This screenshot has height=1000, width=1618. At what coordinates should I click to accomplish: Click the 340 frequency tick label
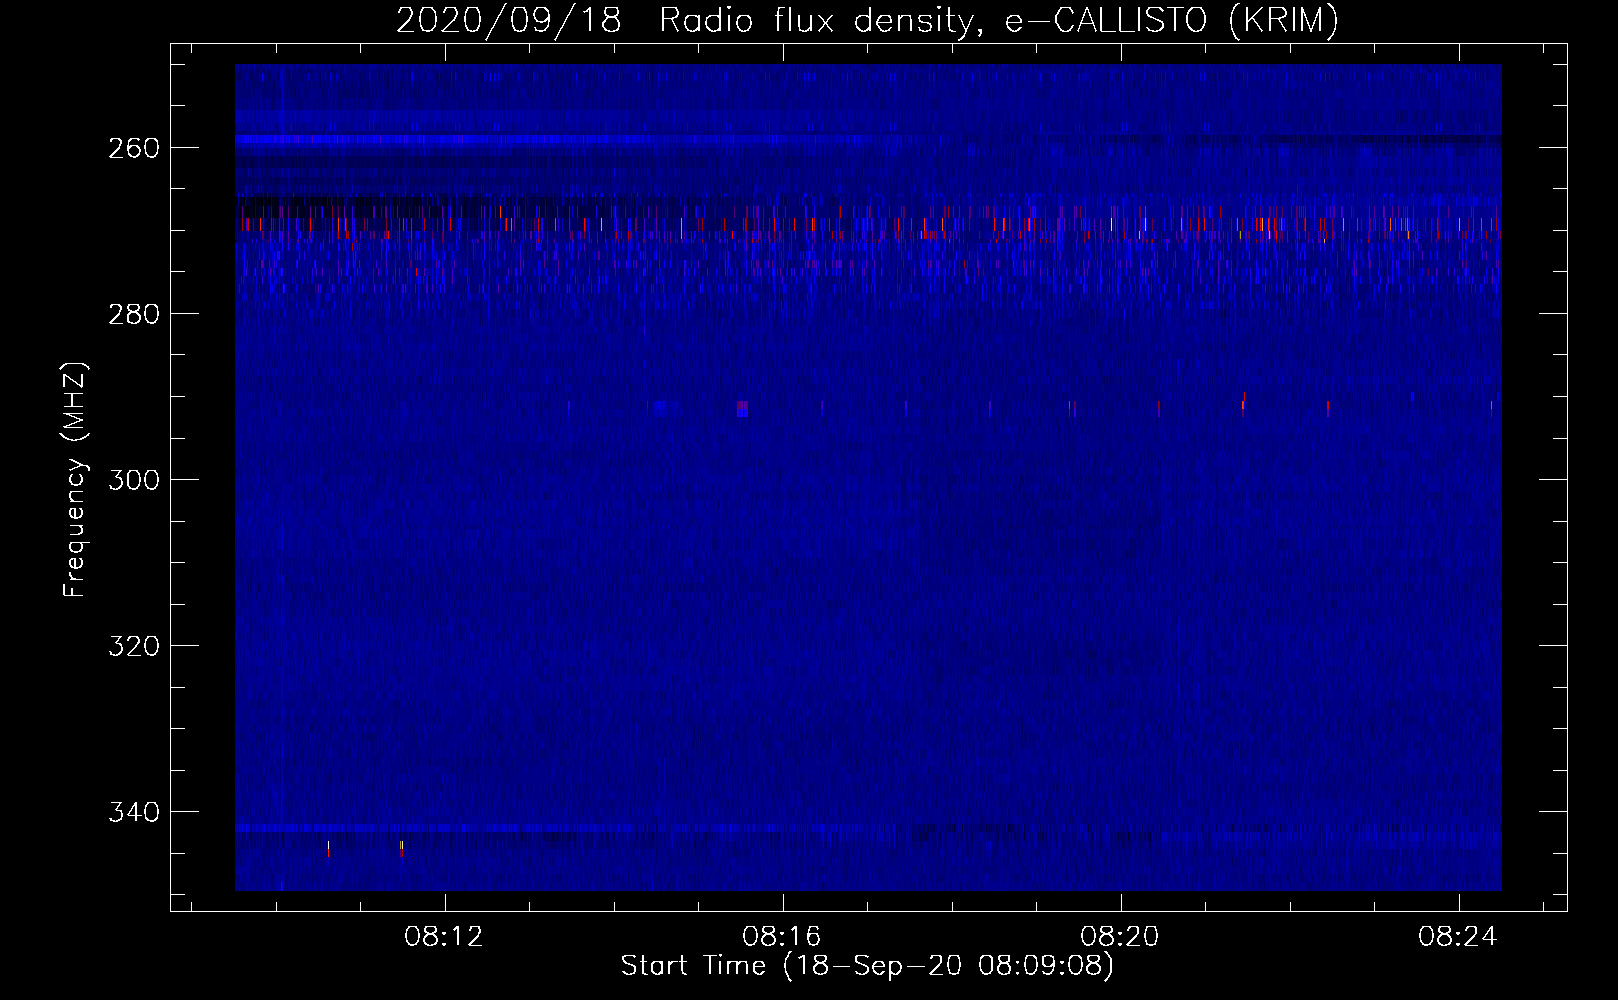134,812
